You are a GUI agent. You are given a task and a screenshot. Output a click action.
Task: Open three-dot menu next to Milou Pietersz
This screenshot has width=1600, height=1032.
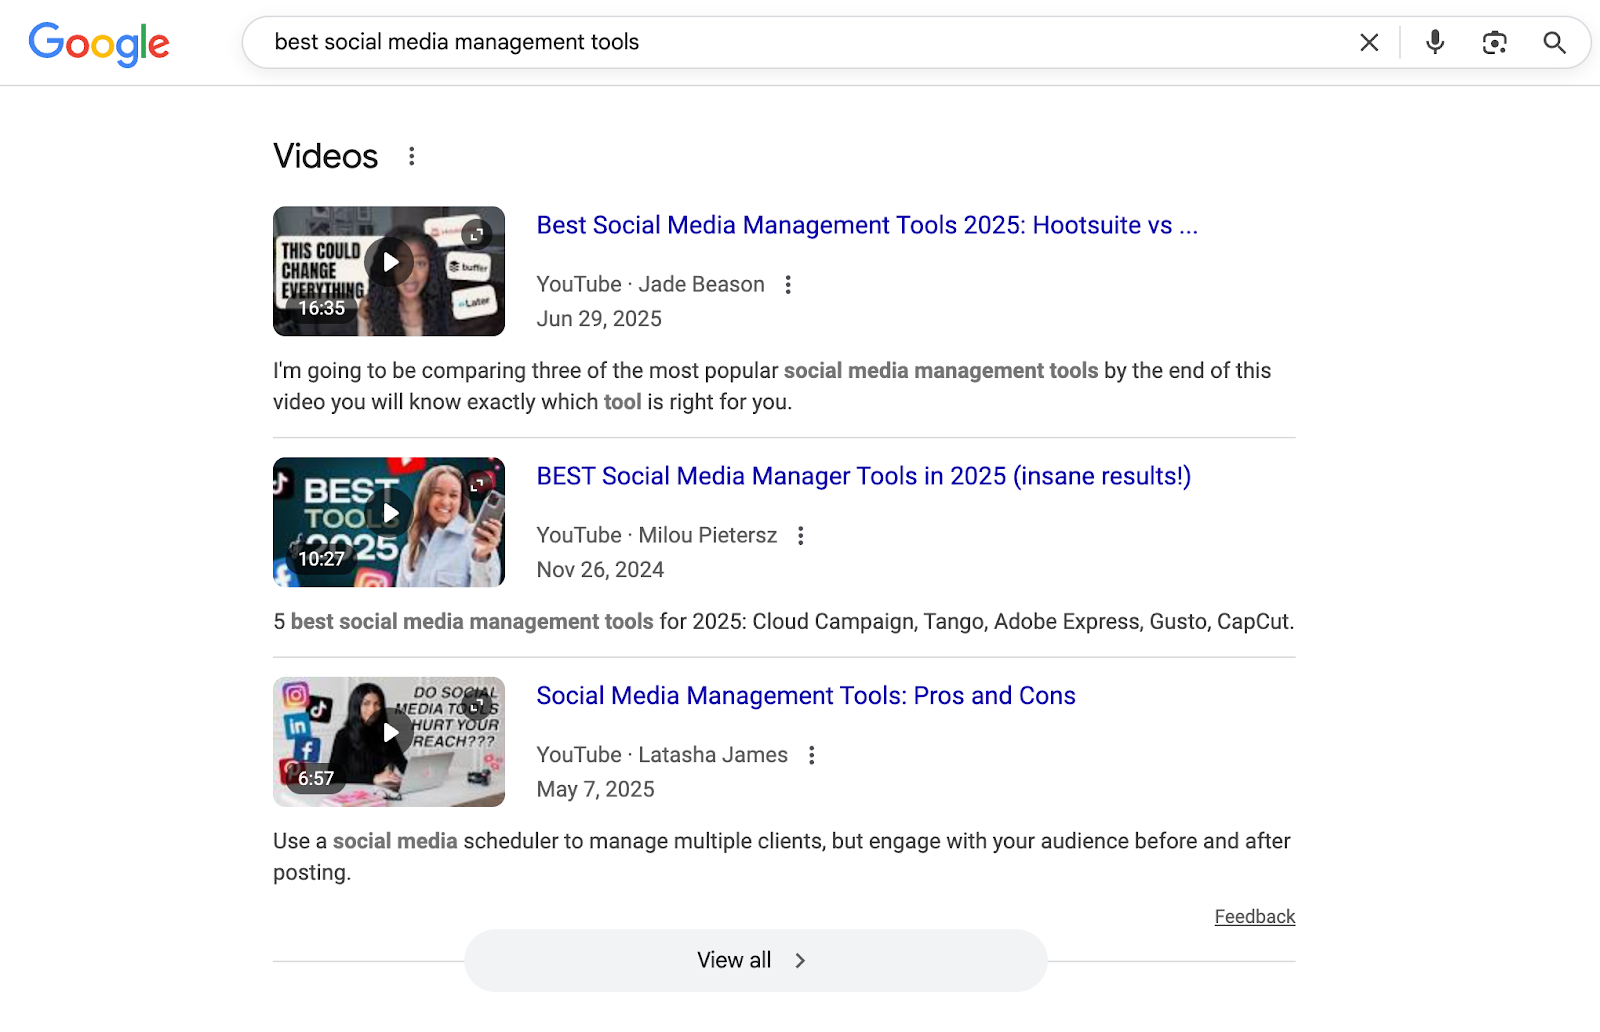pyautogui.click(x=800, y=536)
